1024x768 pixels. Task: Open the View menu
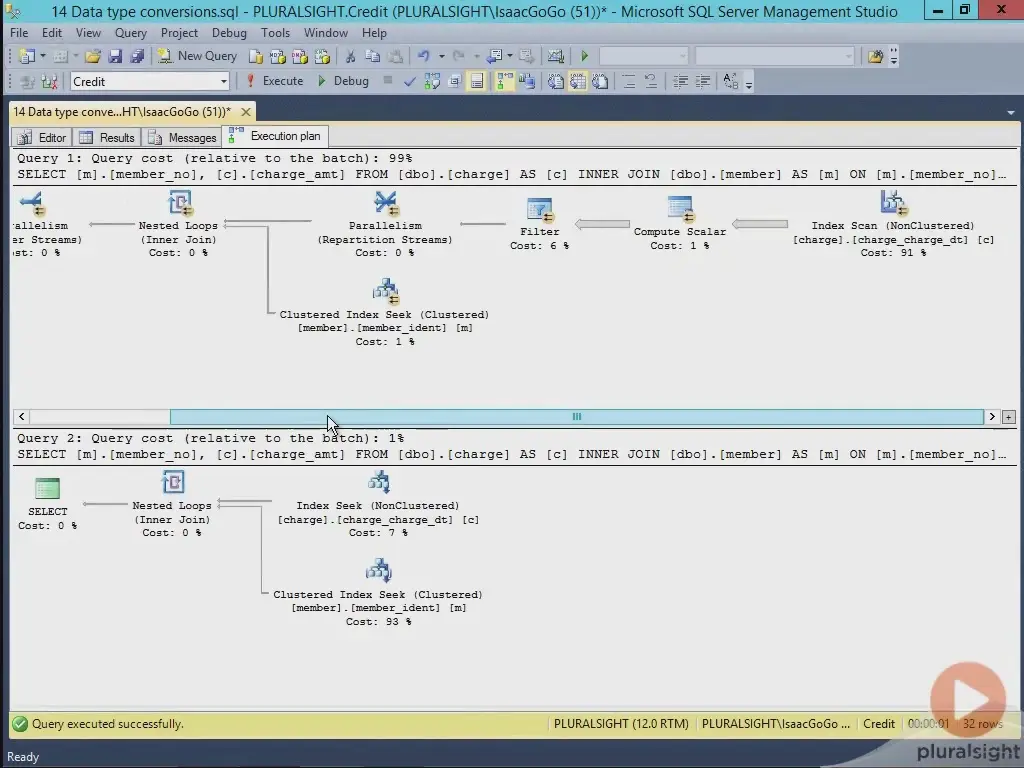coord(88,33)
